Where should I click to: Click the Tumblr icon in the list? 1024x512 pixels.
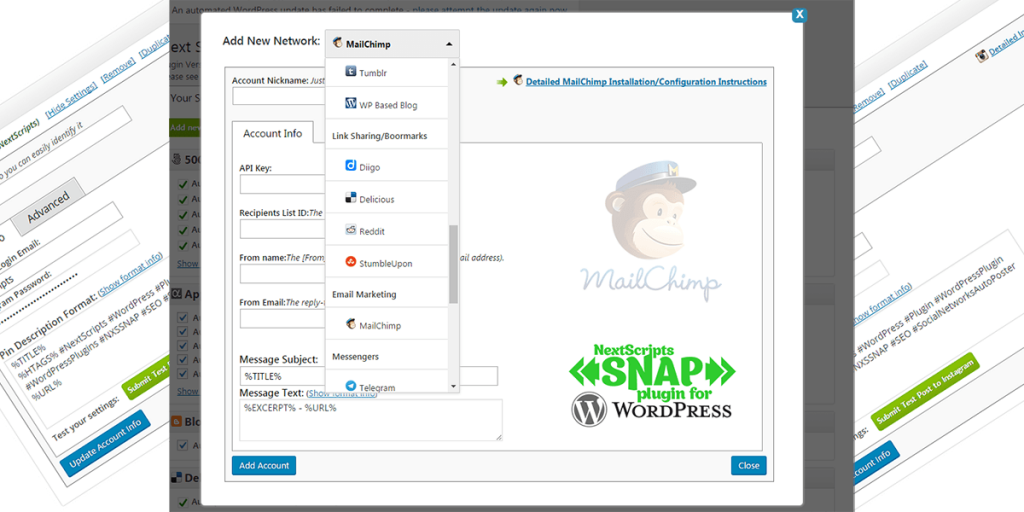(350, 72)
